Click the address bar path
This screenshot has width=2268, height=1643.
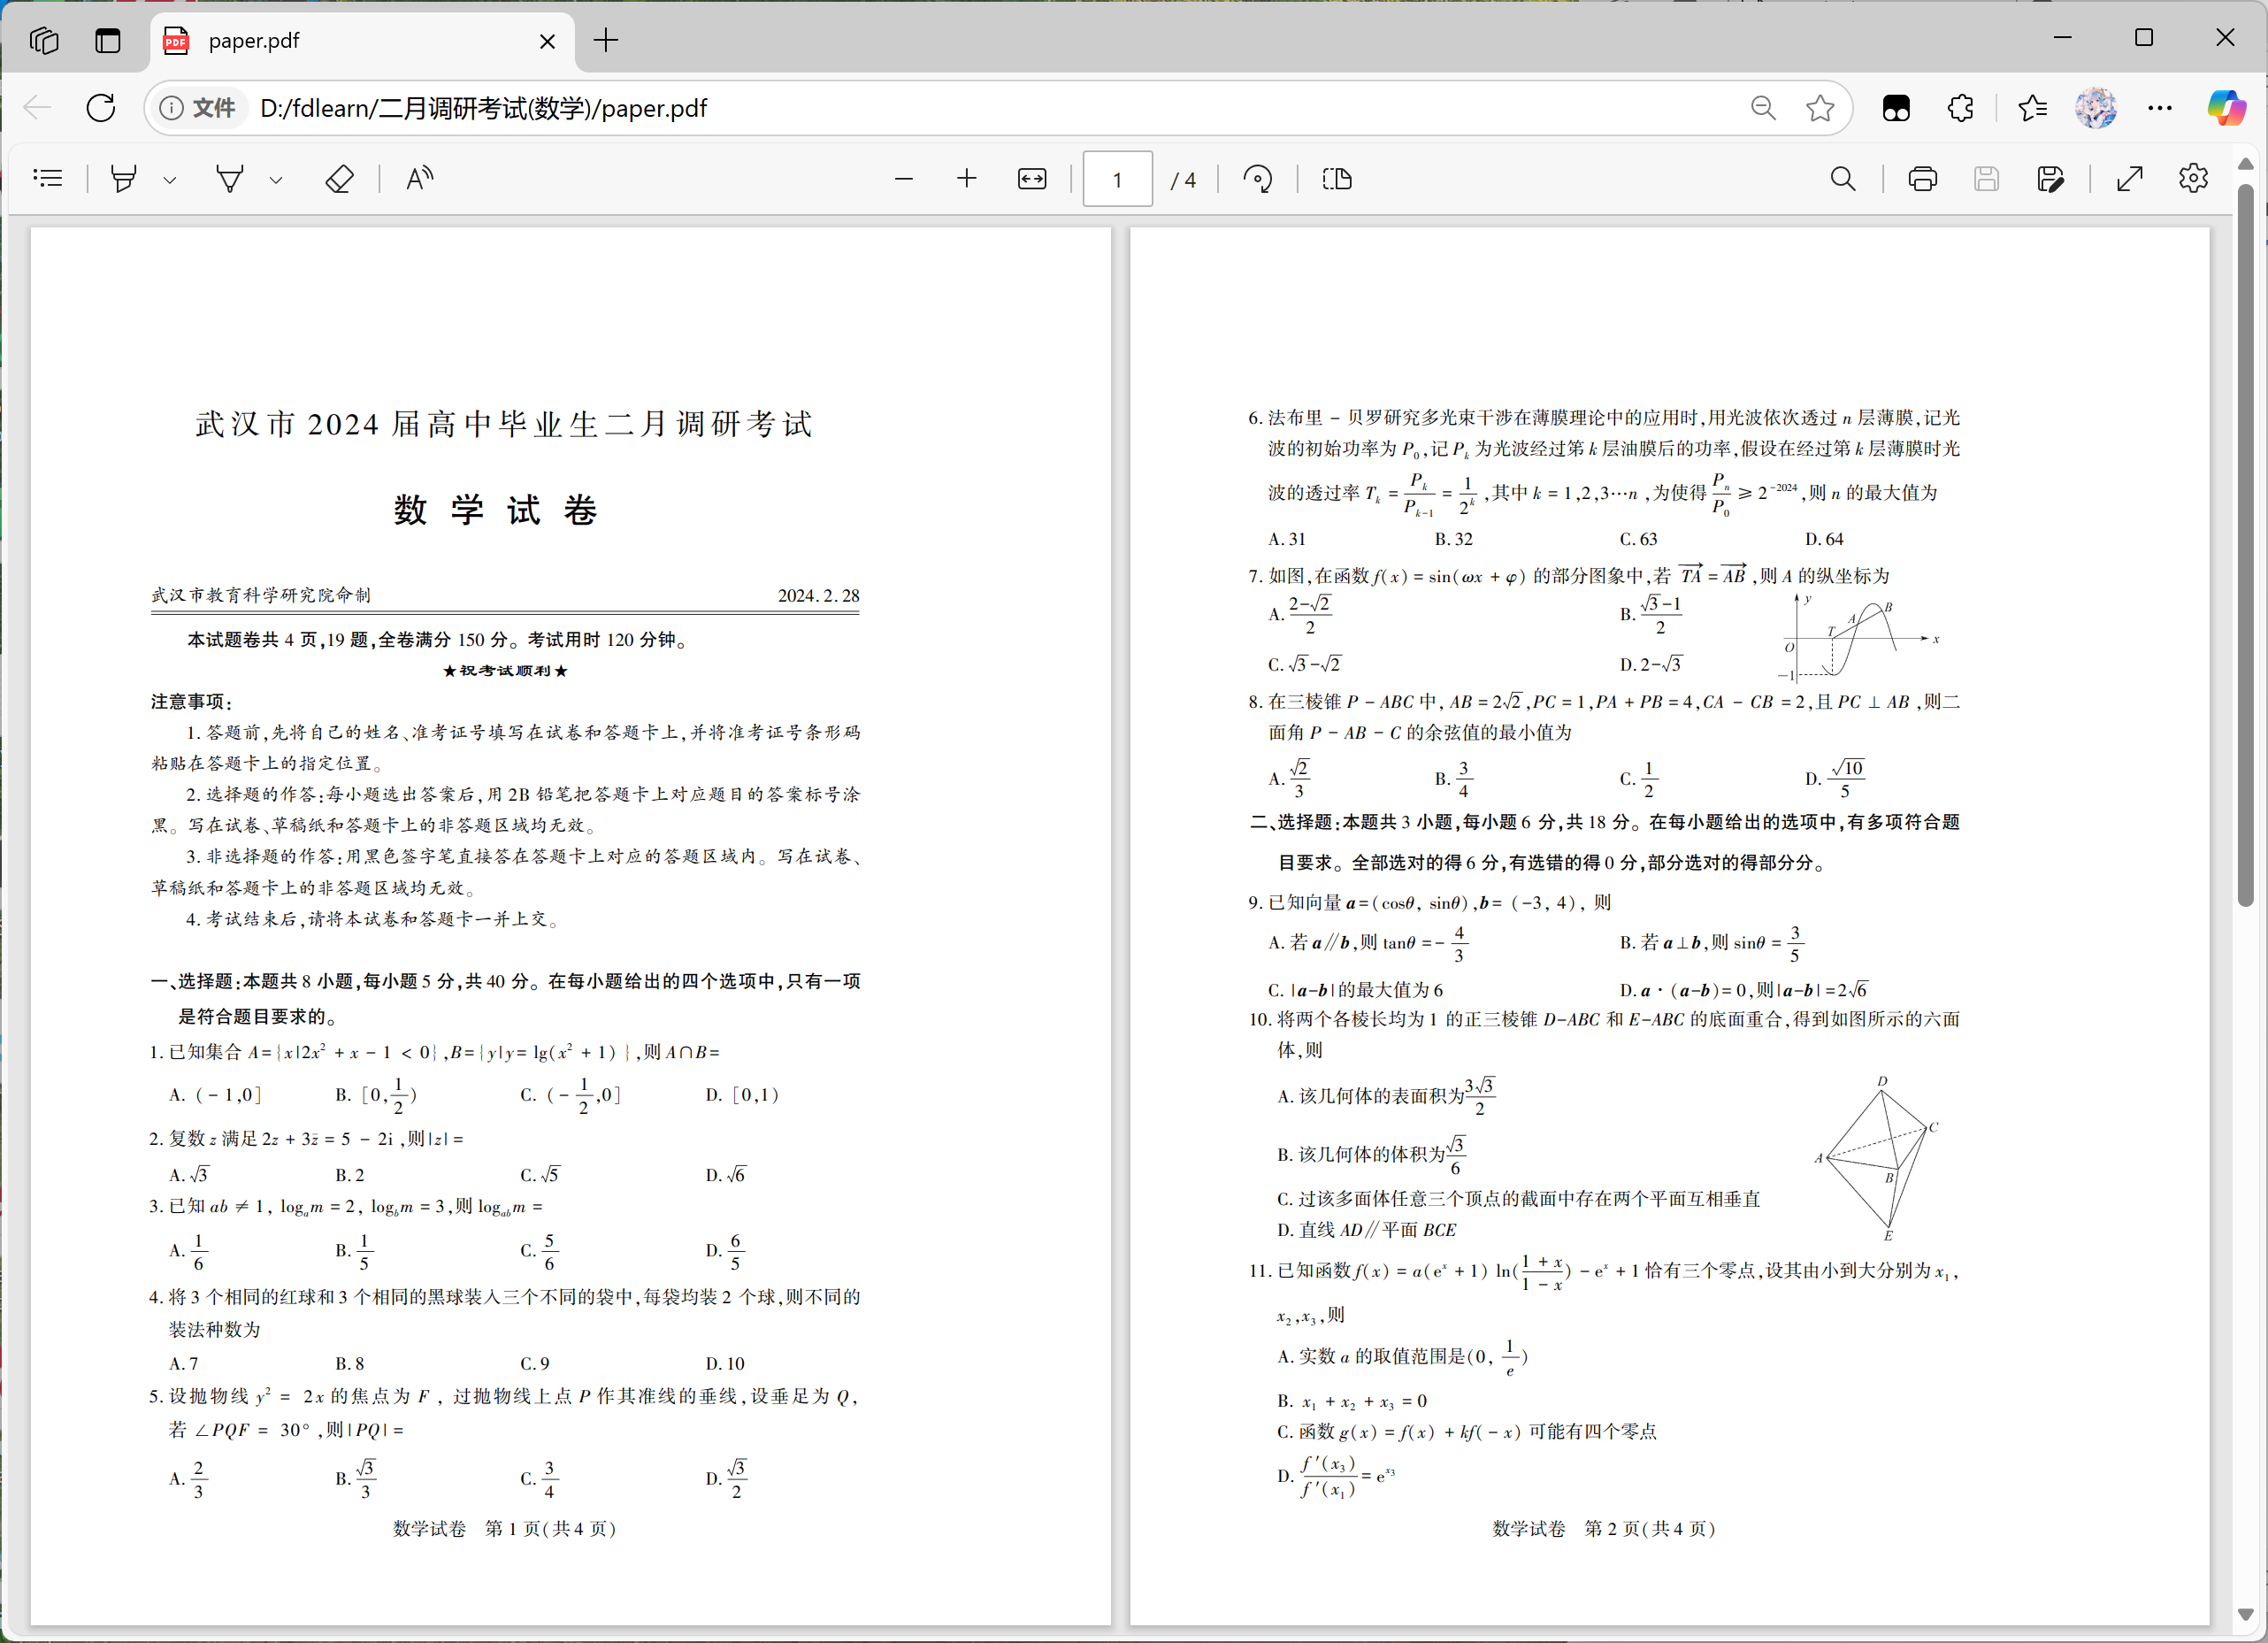(483, 108)
